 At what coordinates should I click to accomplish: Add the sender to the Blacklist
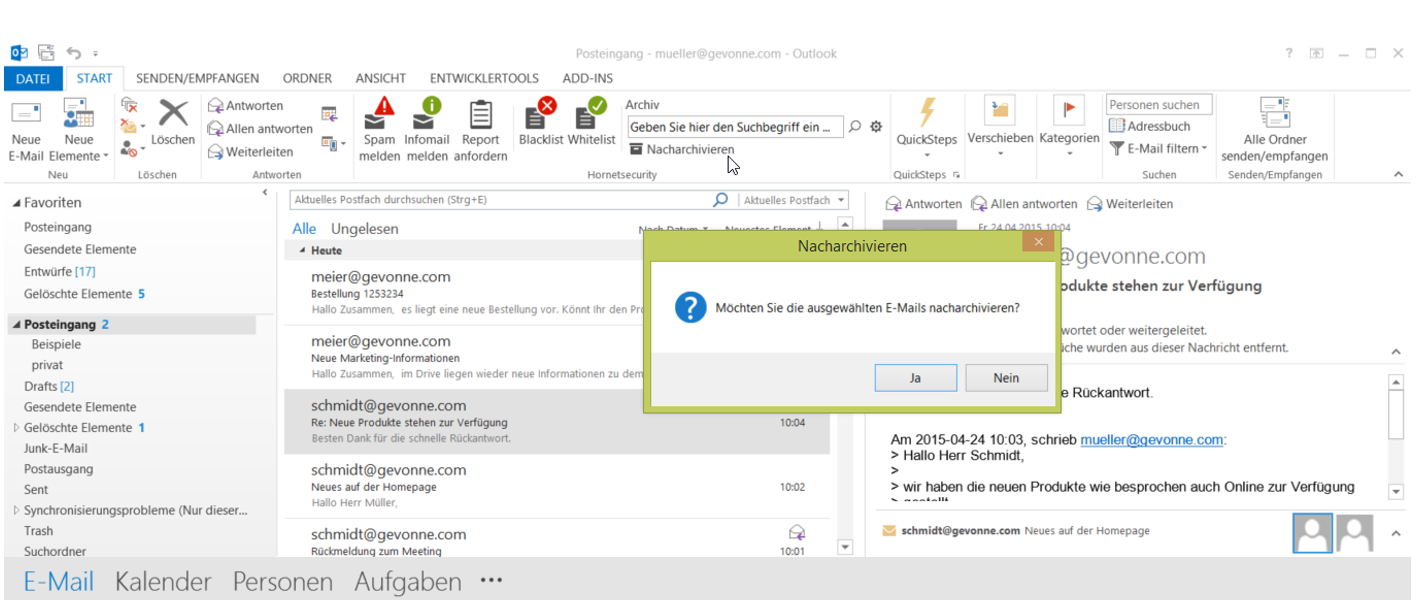pos(541,122)
